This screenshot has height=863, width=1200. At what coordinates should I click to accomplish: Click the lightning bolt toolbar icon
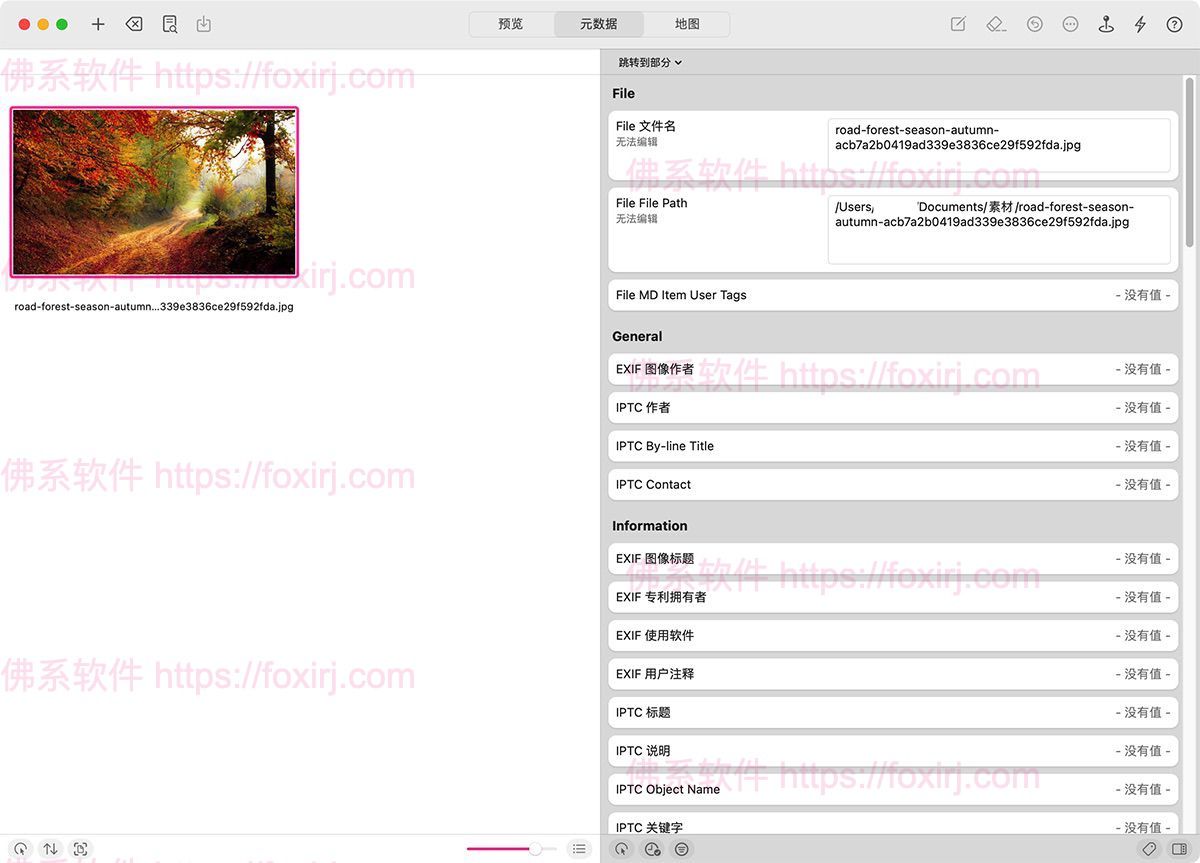coord(1140,24)
